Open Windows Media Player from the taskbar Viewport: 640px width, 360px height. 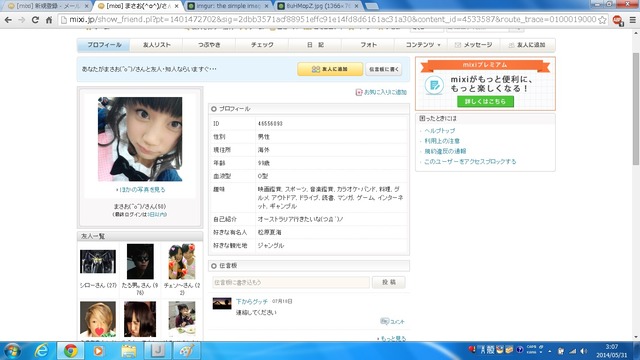pos(98,351)
